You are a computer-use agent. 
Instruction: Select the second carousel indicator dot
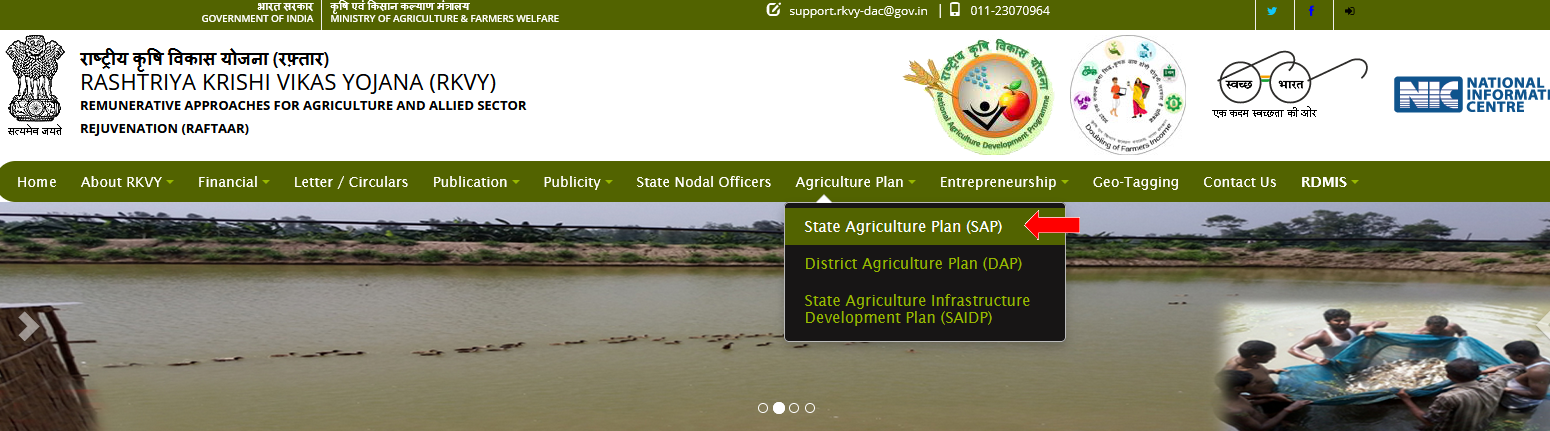pos(779,408)
